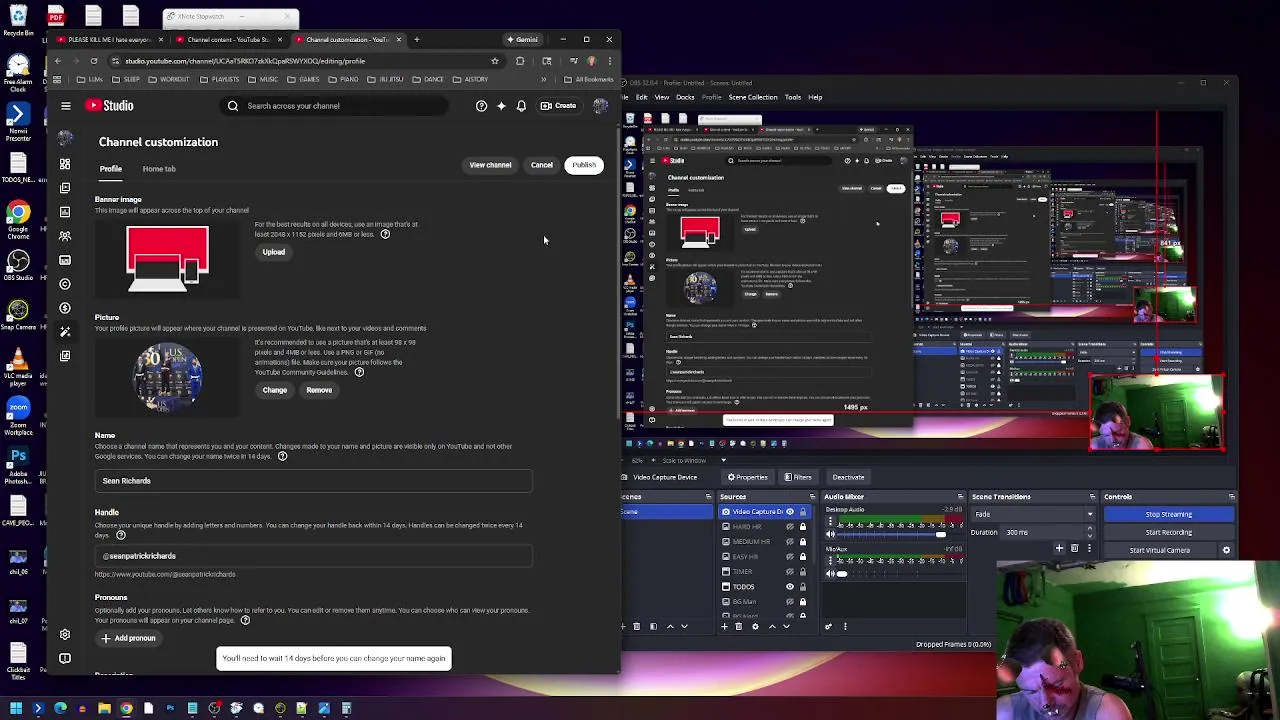Open the notifications bell in YouTube Studio
This screenshot has height=720, width=1280.
click(x=521, y=106)
